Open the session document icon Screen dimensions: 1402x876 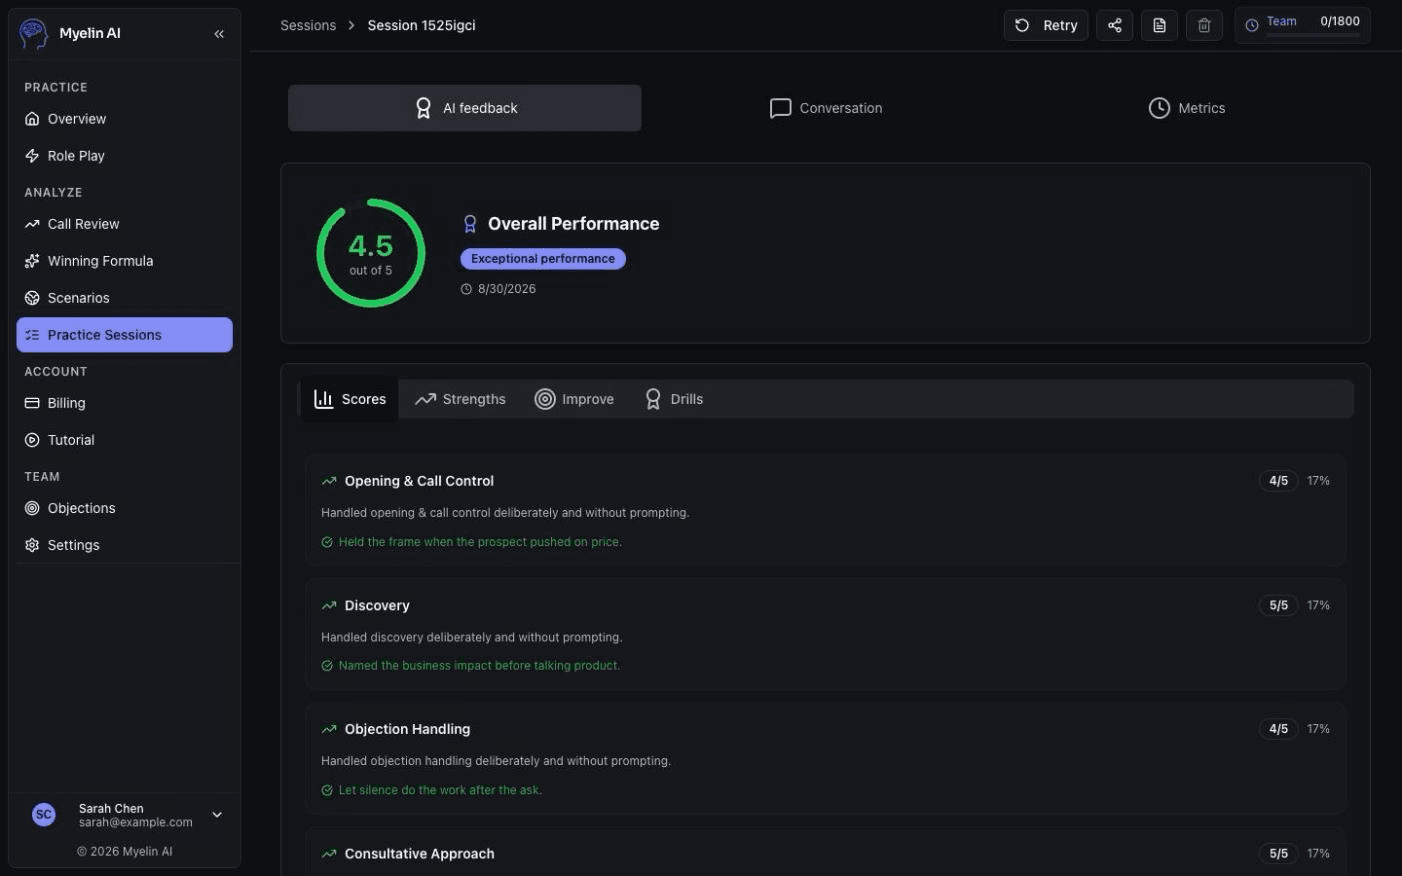coord(1159,25)
